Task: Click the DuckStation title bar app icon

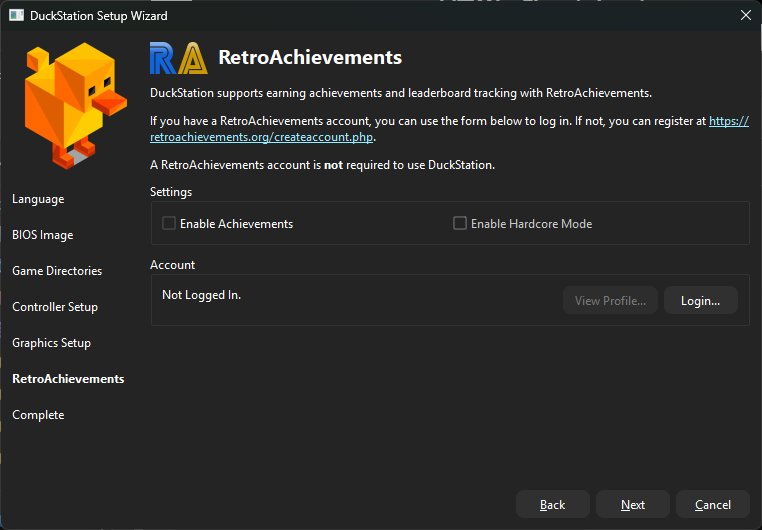Action: point(16,16)
